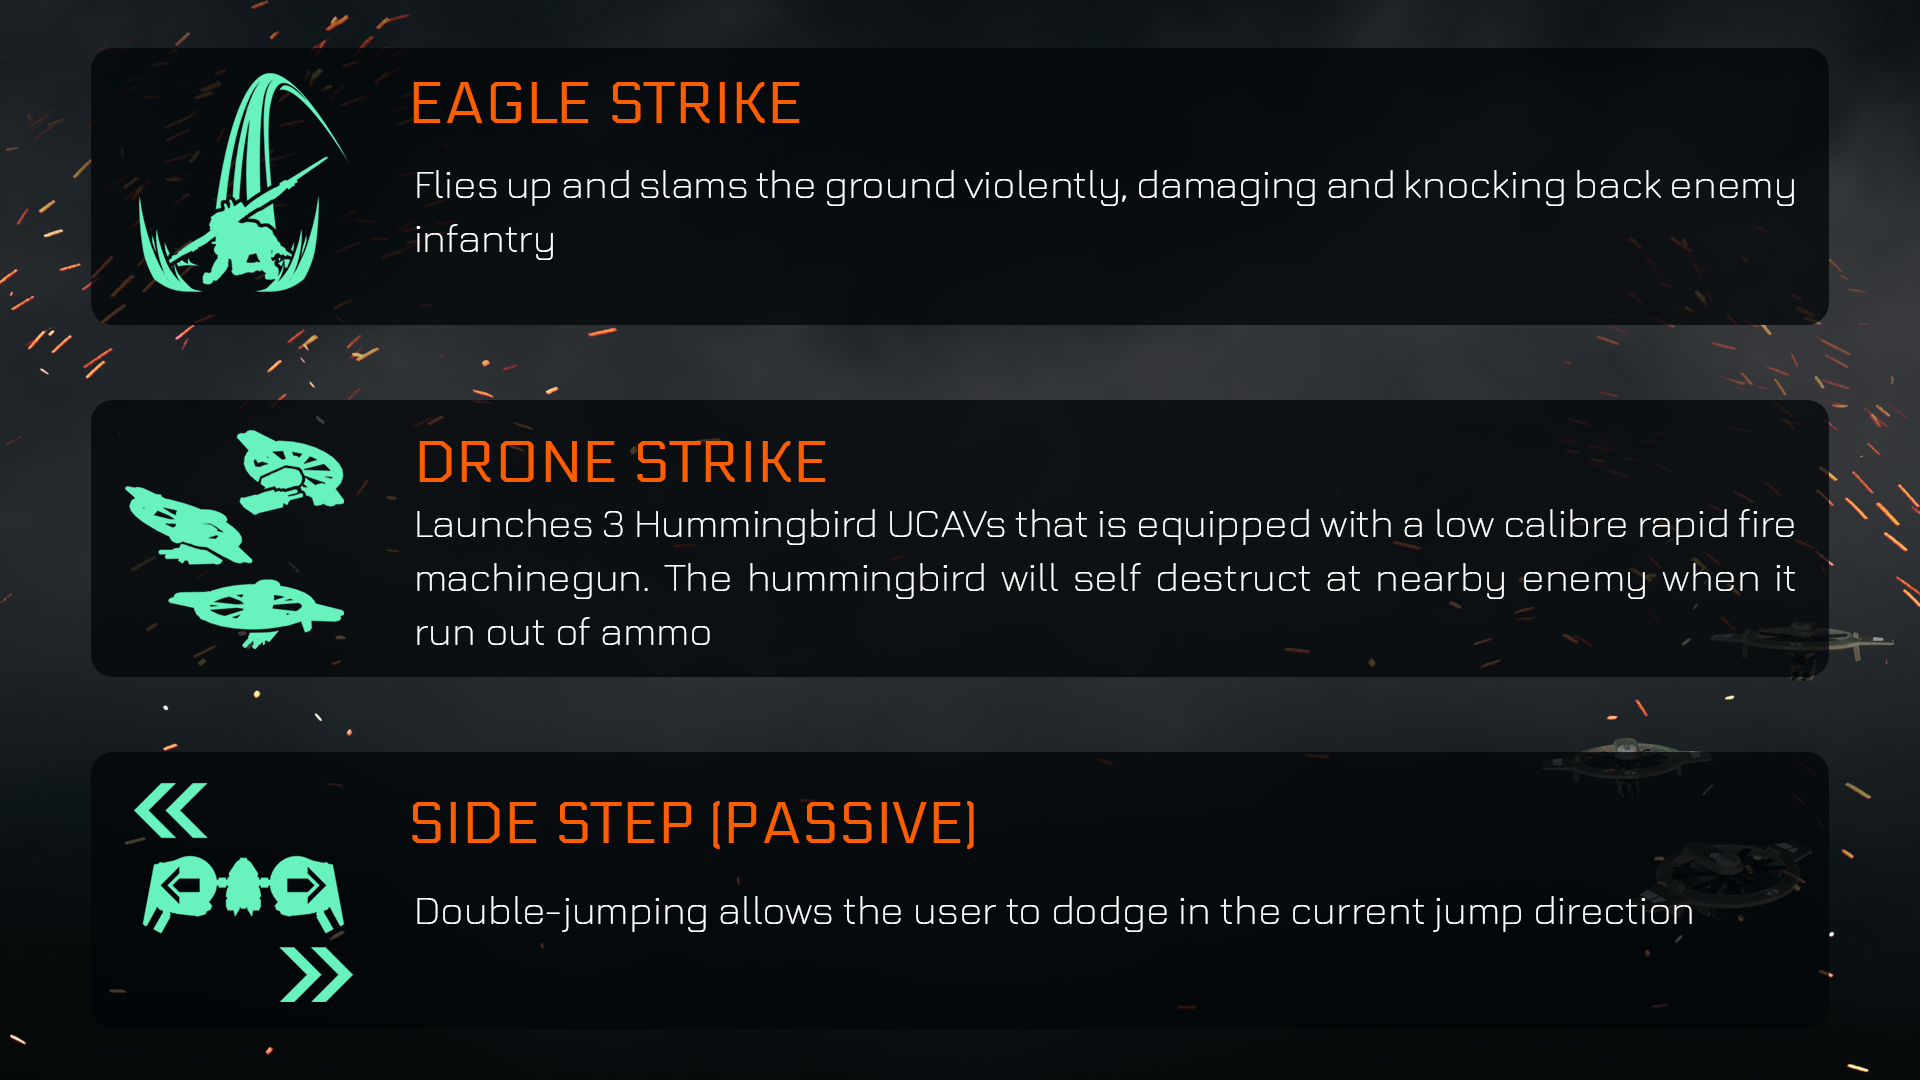Click the Side Step double-jumping description
1920x1080 pixels.
pos(1054,912)
